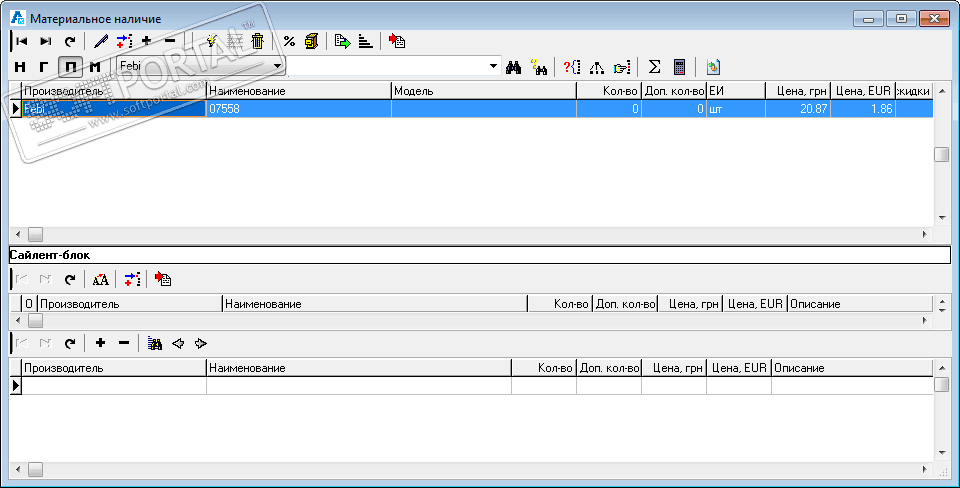
Task: Go to first record in top toolbar
Action: pyautogui.click(x=22, y=41)
